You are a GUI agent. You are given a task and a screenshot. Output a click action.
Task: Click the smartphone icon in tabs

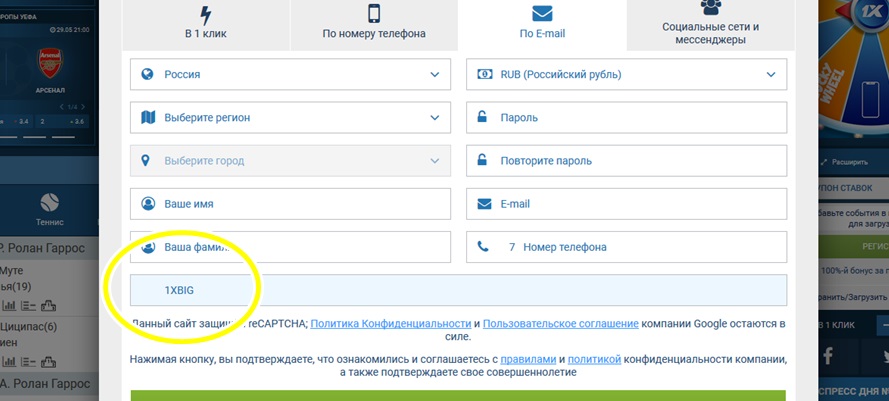coord(374,13)
